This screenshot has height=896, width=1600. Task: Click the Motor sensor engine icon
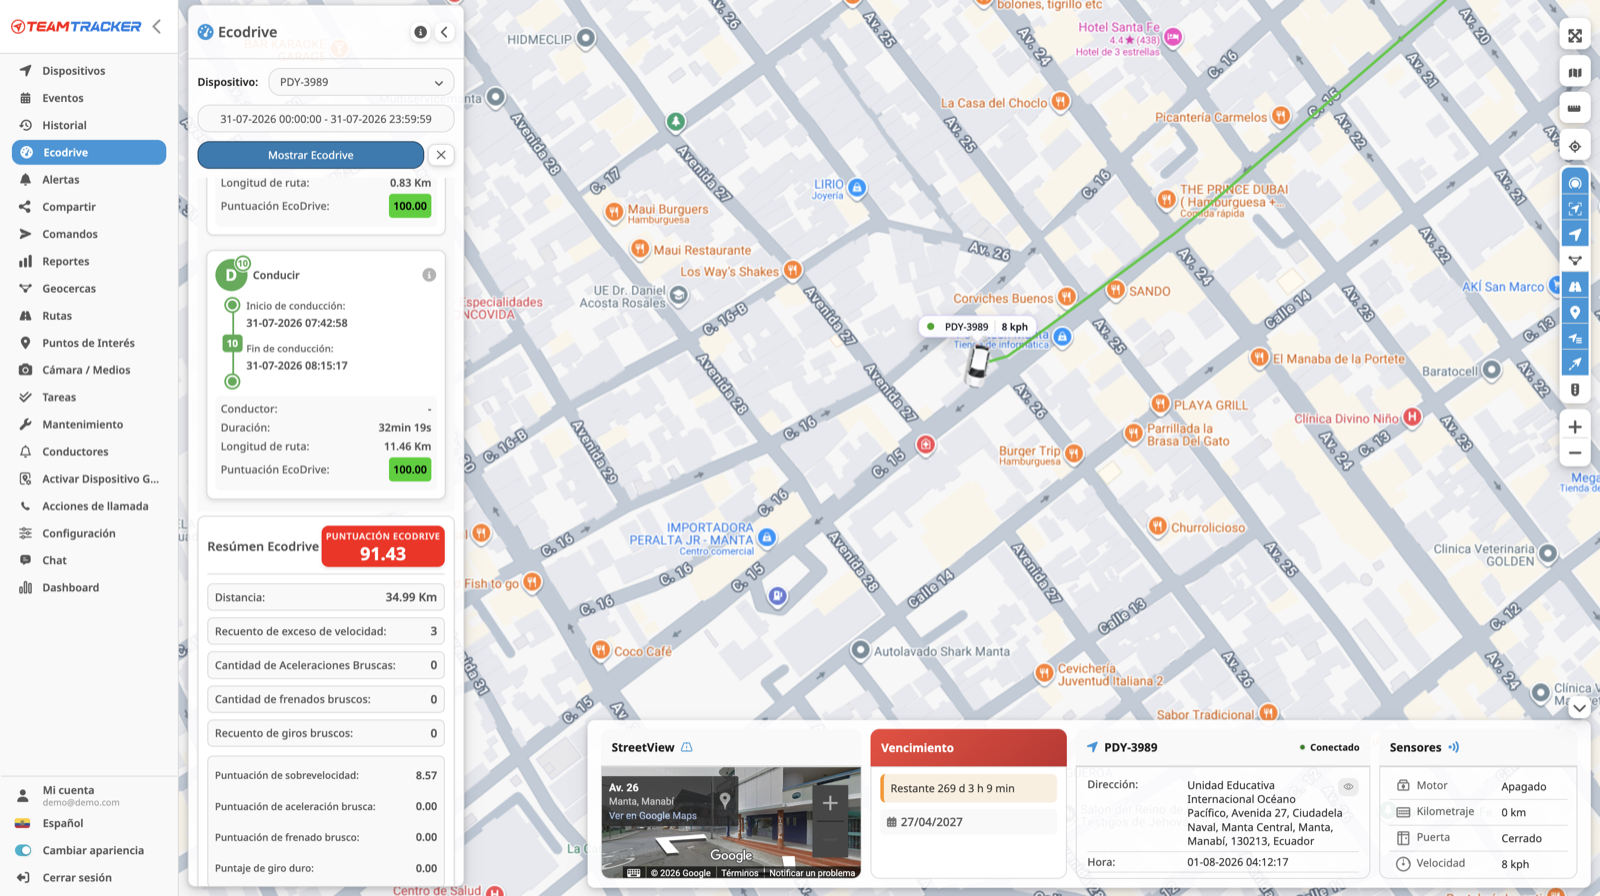(1403, 786)
